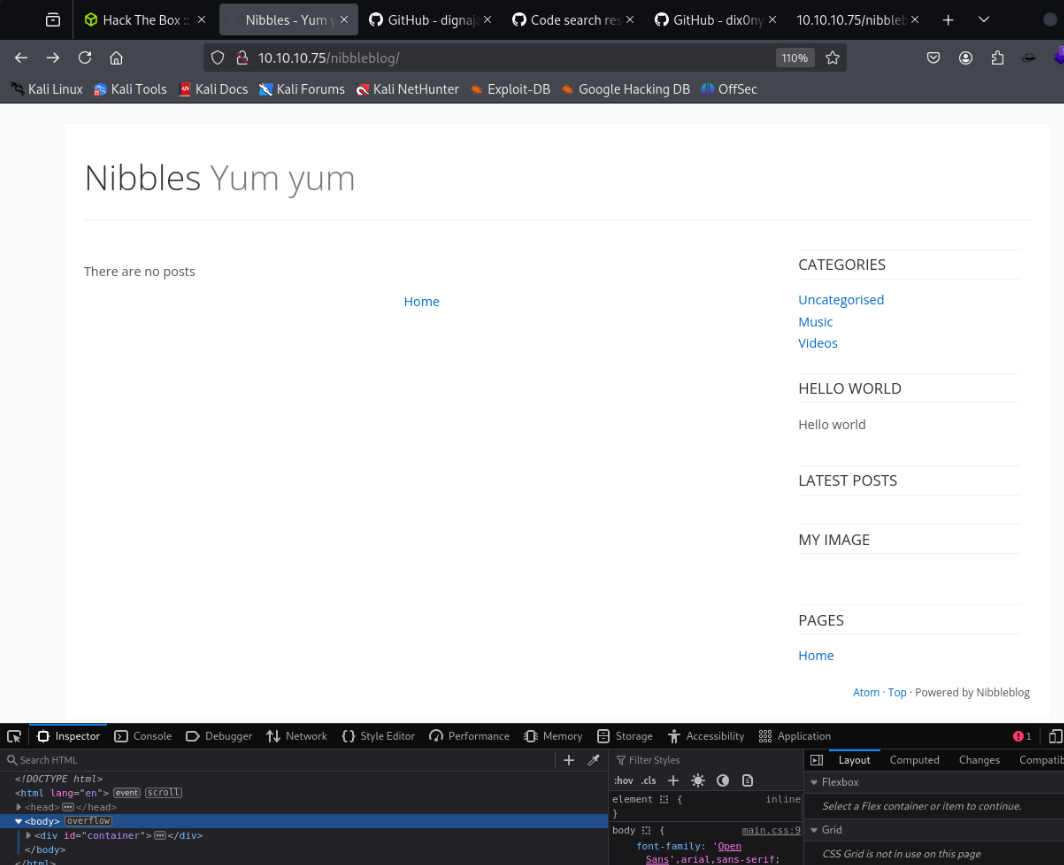Toggle :hov pseudo-class panel
The height and width of the screenshot is (865, 1064).
coord(623,780)
